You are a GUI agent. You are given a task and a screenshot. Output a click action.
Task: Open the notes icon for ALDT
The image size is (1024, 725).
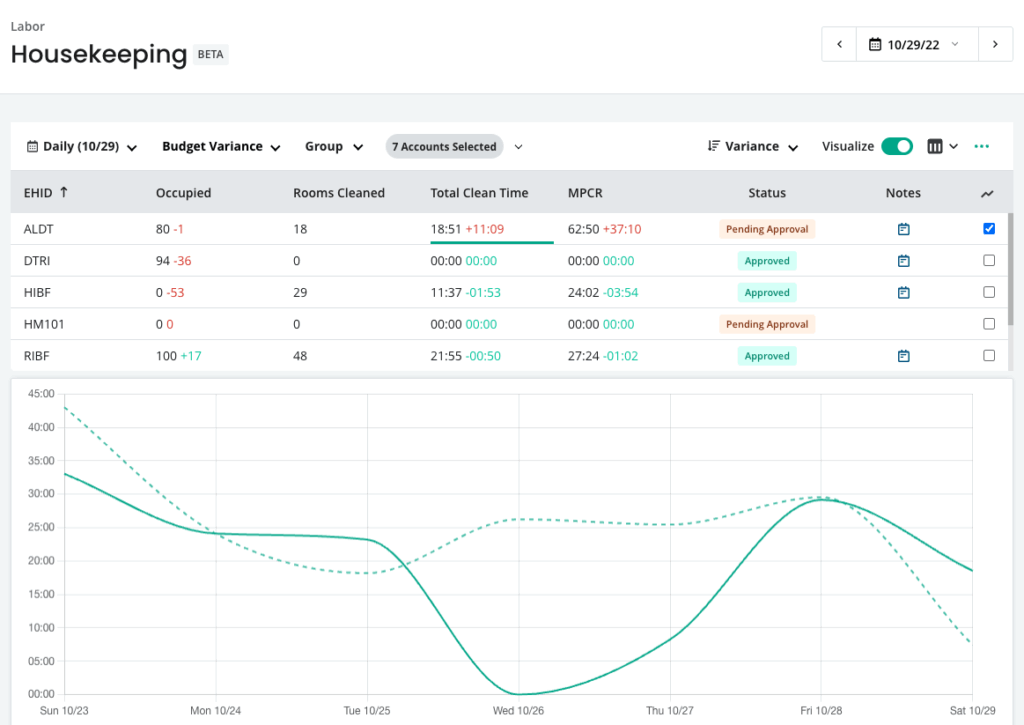(903, 229)
